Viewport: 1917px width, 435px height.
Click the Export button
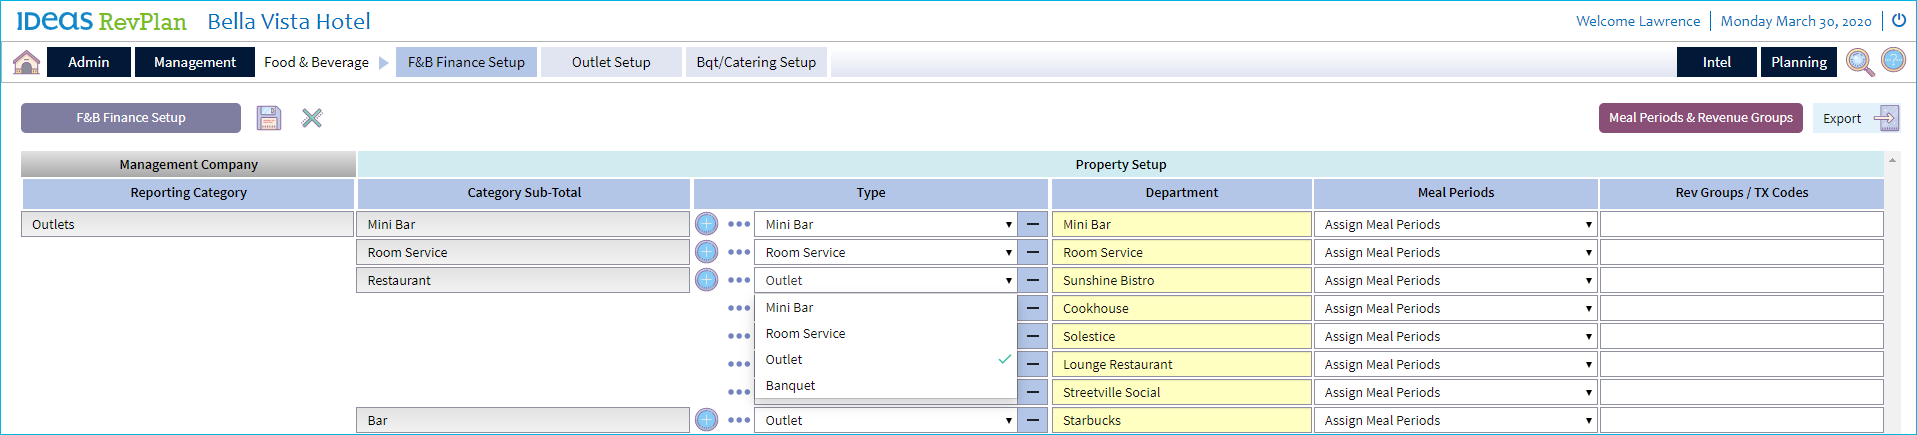pos(1856,118)
